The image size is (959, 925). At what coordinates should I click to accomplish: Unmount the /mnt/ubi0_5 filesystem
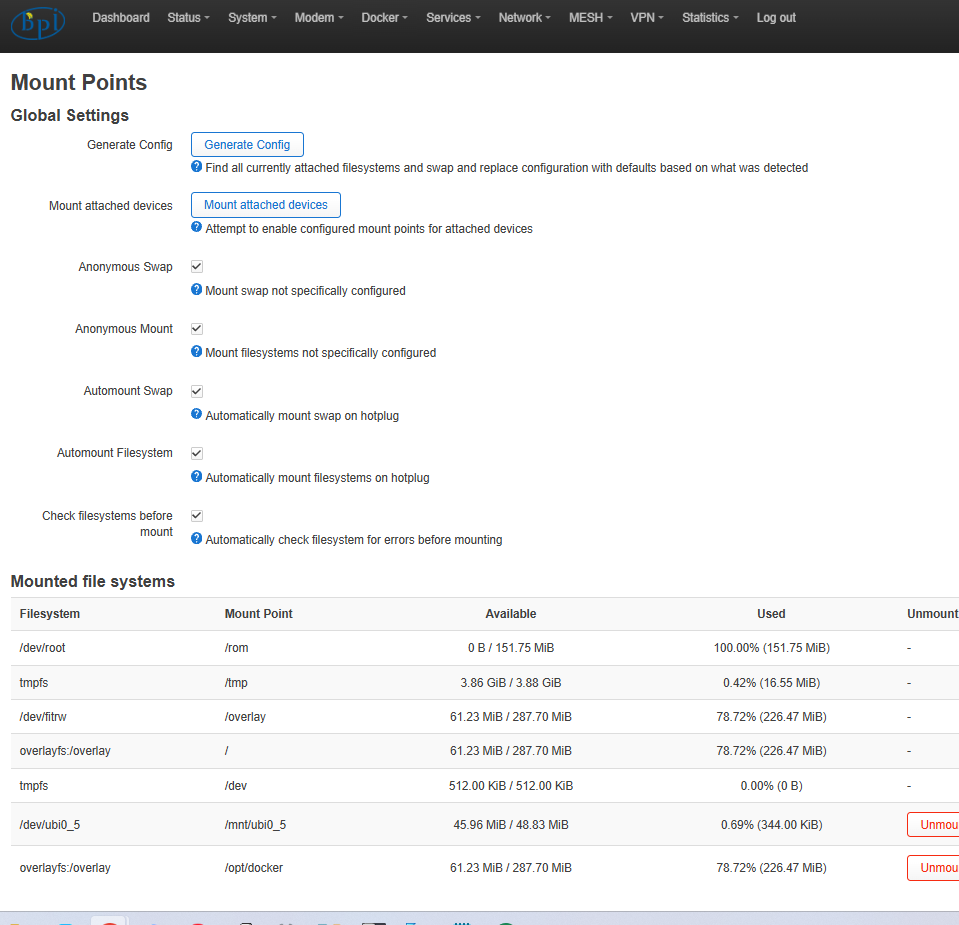tap(934, 825)
